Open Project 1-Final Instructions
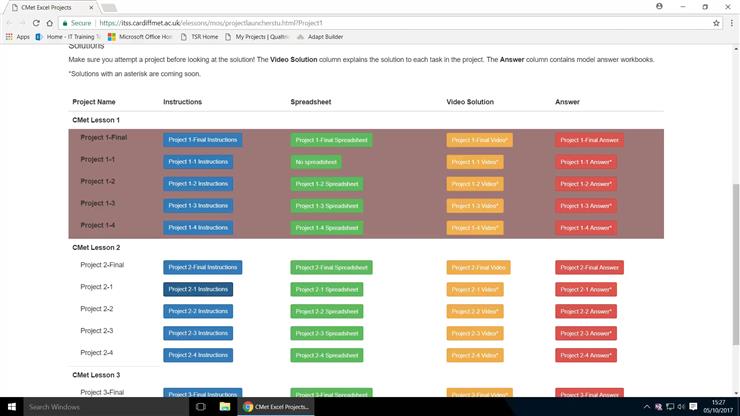Screen dimensions: 740x416 pyautogui.click(x=203, y=140)
